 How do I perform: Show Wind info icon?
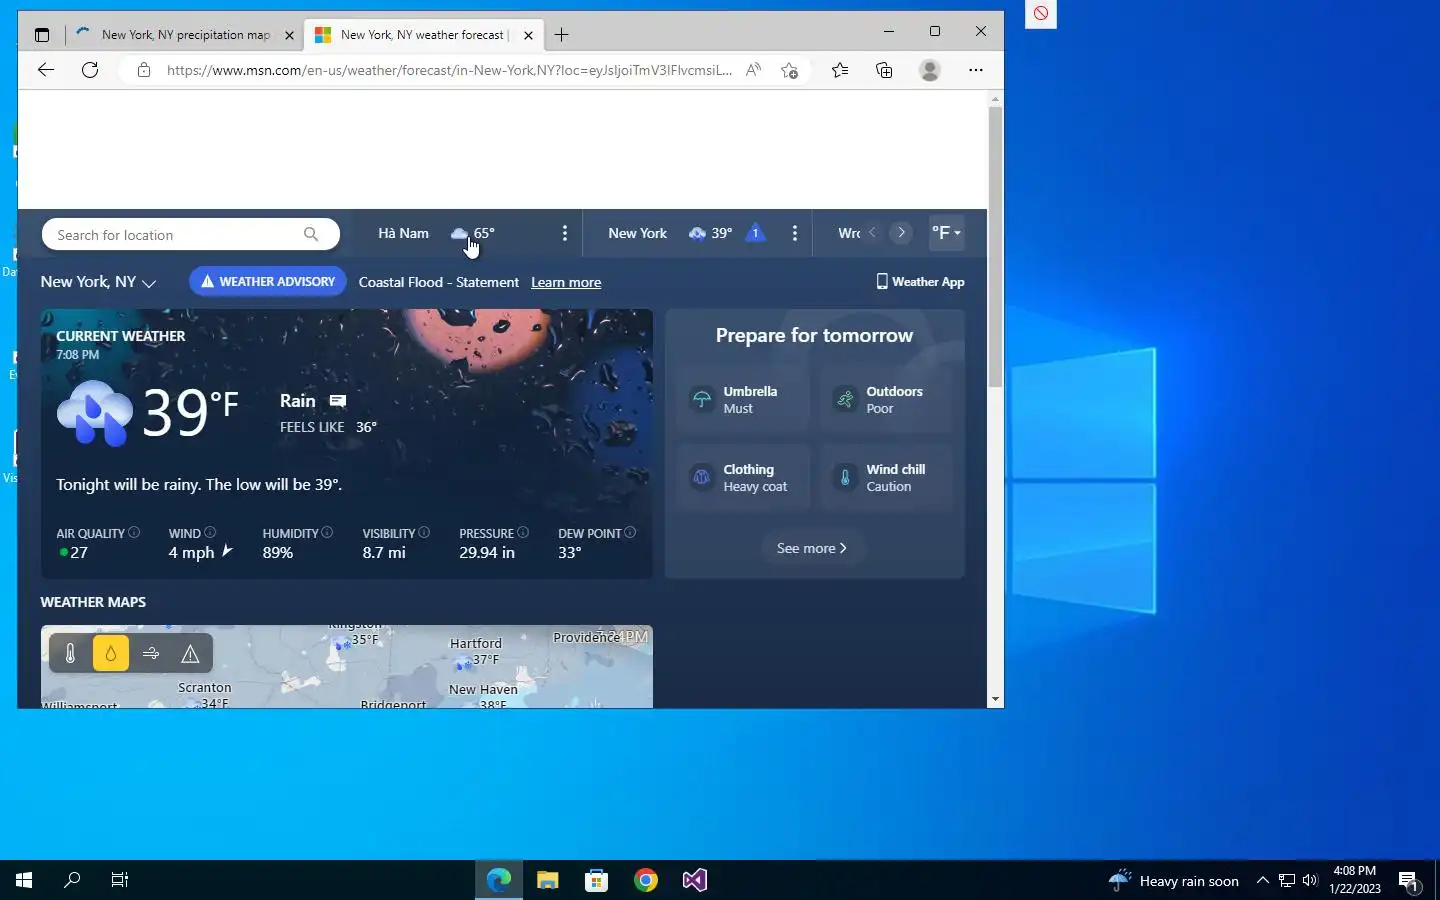(x=210, y=532)
